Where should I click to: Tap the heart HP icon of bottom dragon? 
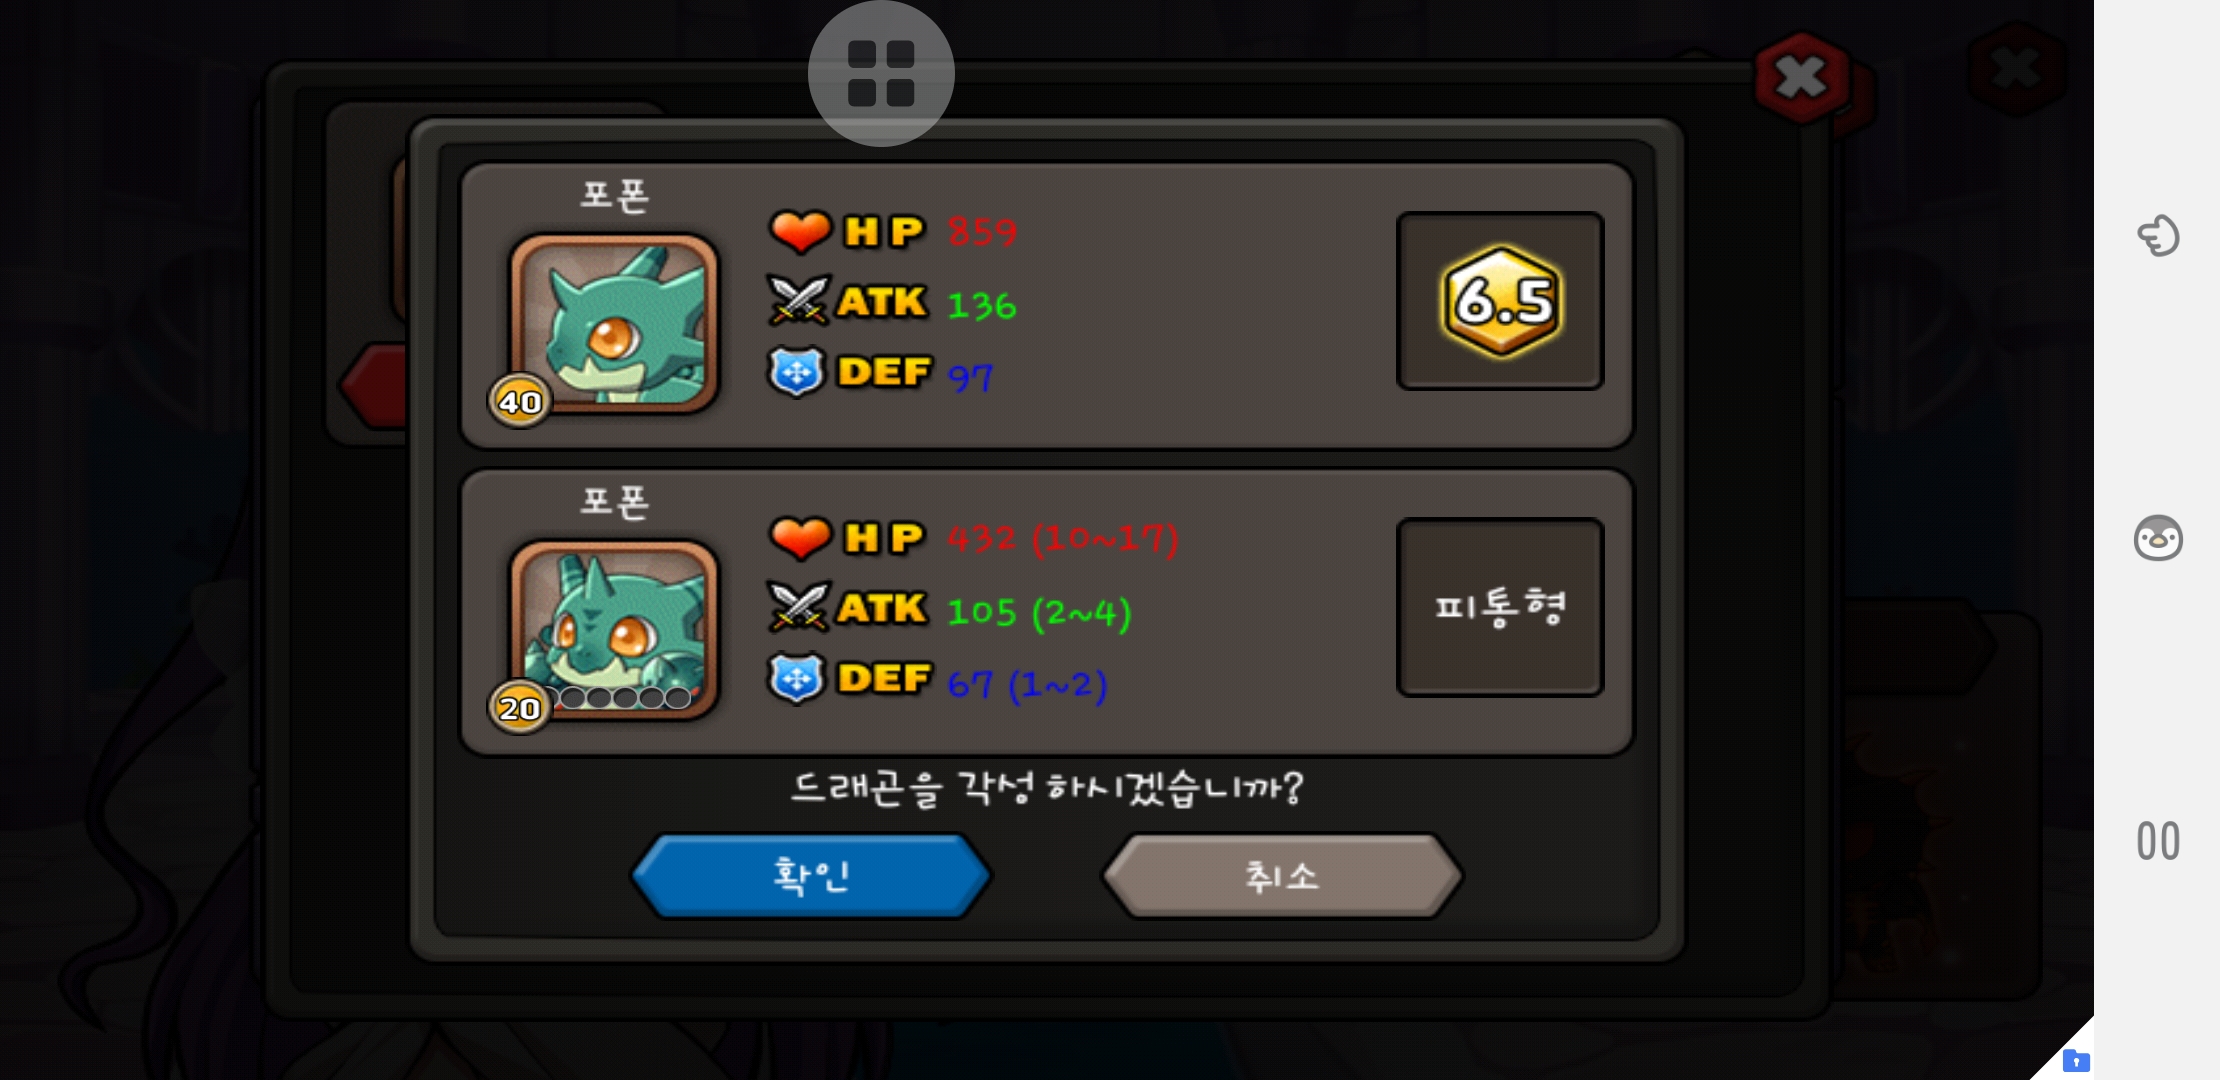tap(800, 538)
